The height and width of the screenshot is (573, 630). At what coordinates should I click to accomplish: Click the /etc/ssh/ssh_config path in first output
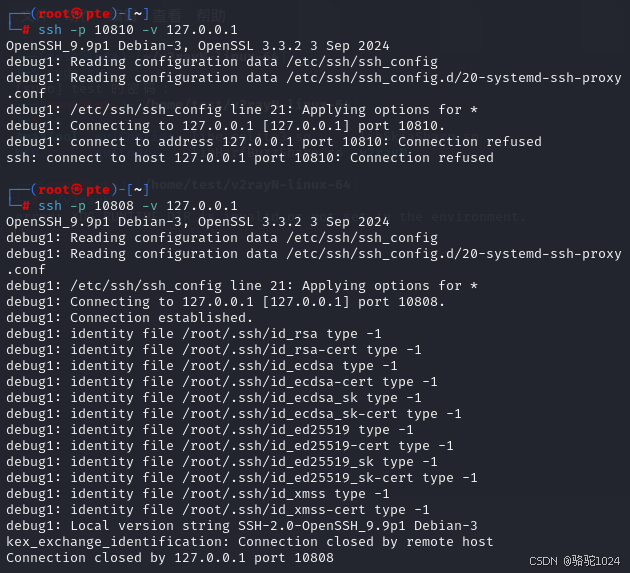click(x=362, y=62)
